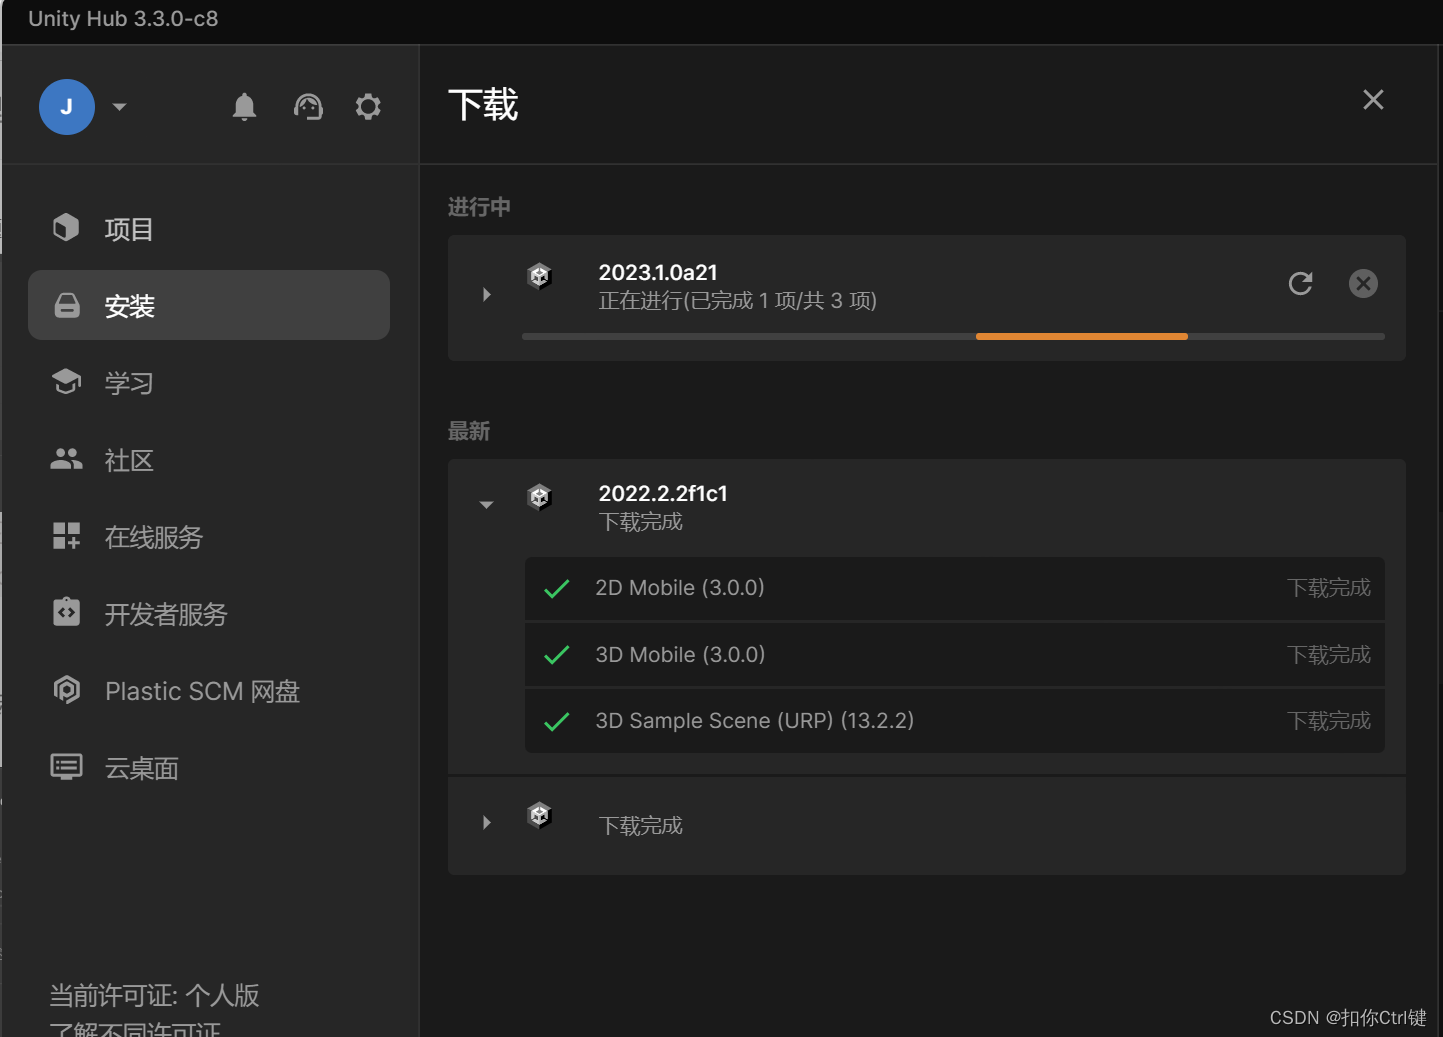This screenshot has width=1443, height=1037.
Task: Open 在线服务 sidebar item
Action: point(209,536)
